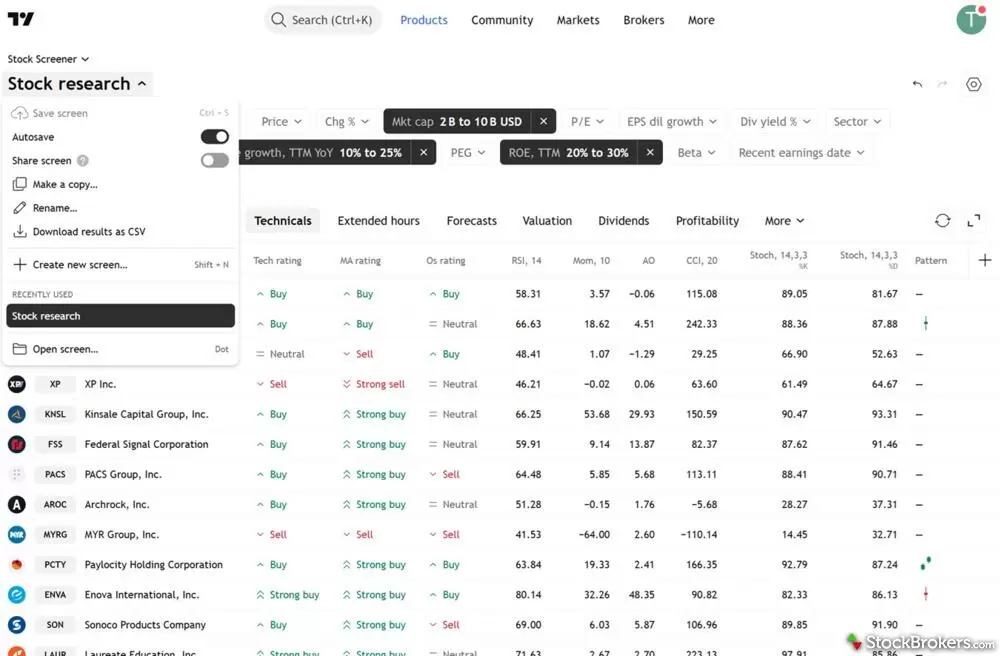Click Archrock logo icon

click(17, 504)
